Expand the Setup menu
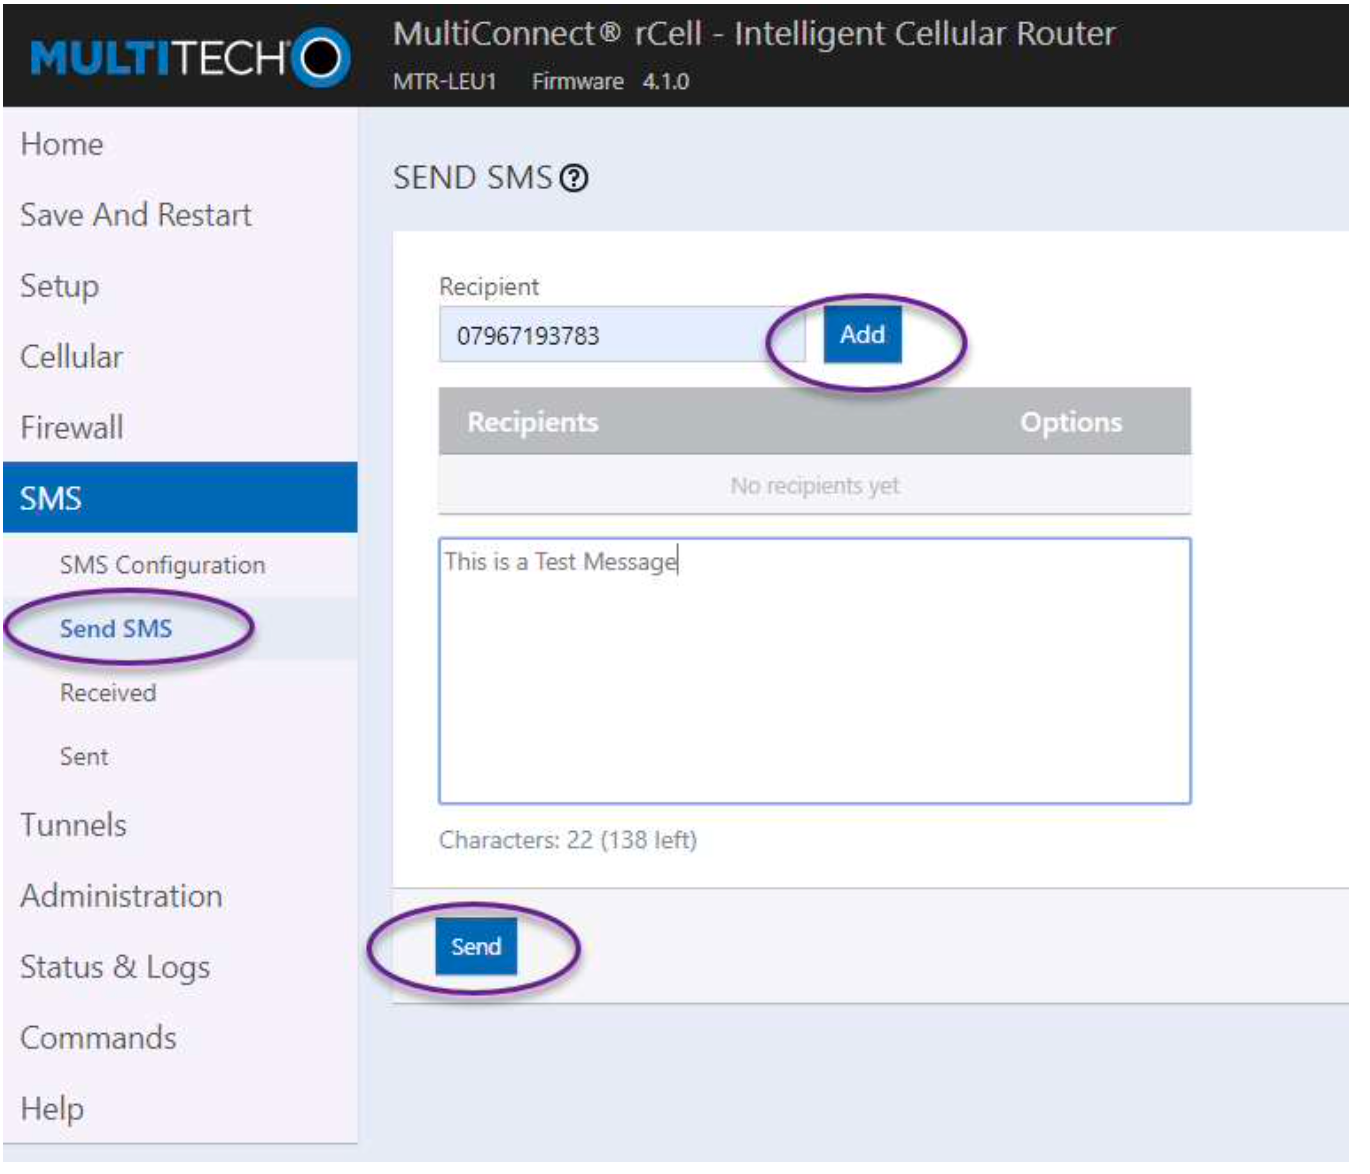1370x1174 pixels. pyautogui.click(x=60, y=289)
